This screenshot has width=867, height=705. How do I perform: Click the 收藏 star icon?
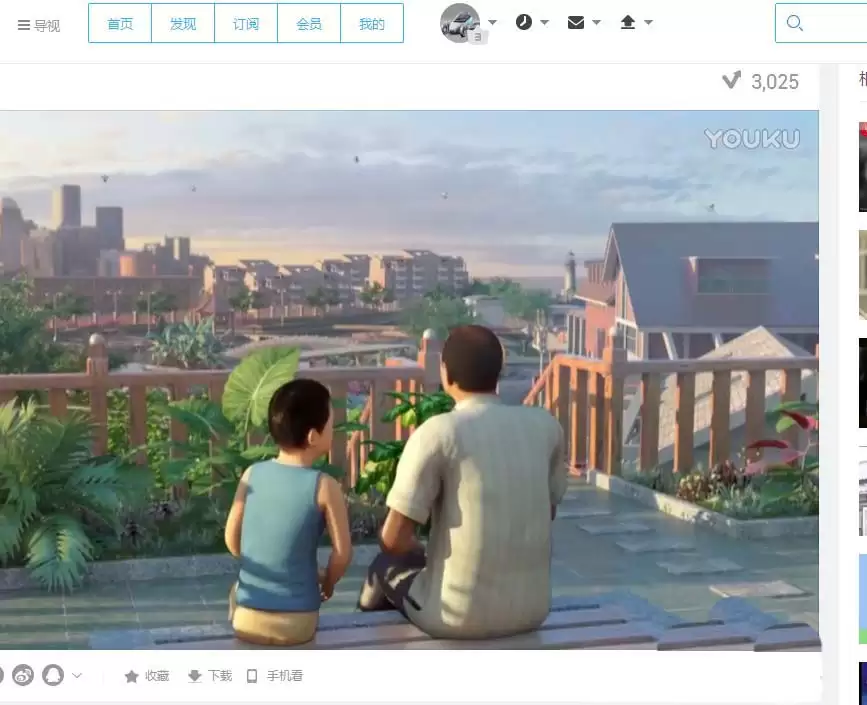[x=132, y=676]
